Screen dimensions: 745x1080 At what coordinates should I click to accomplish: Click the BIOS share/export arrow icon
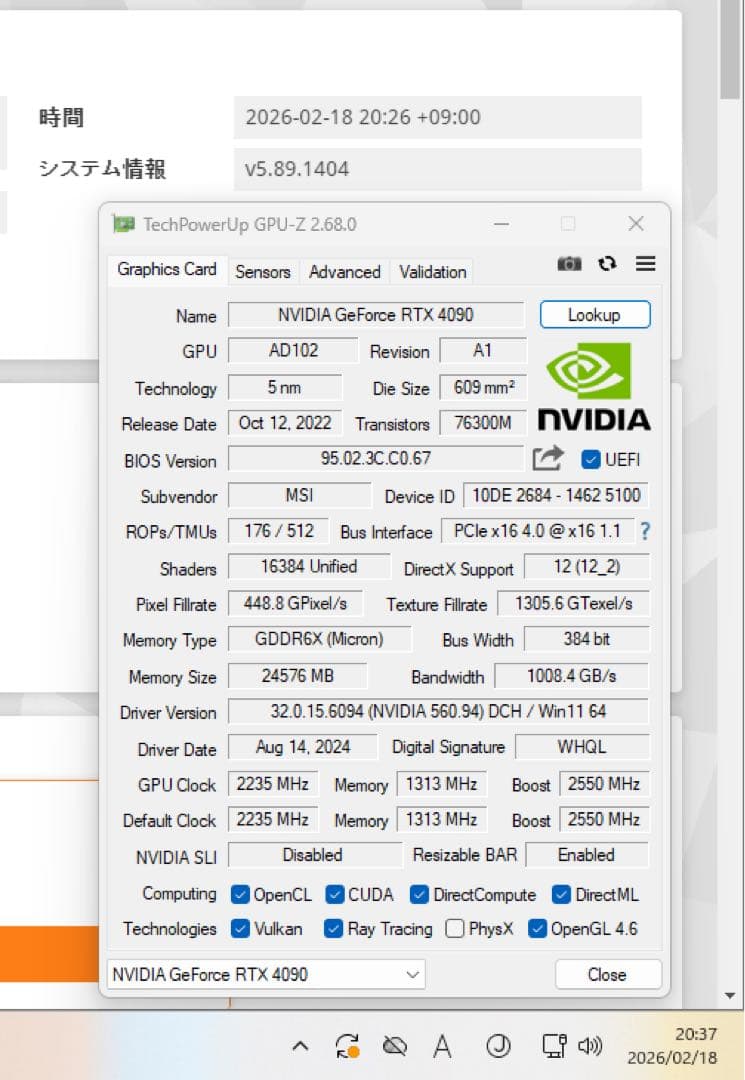[x=548, y=459]
